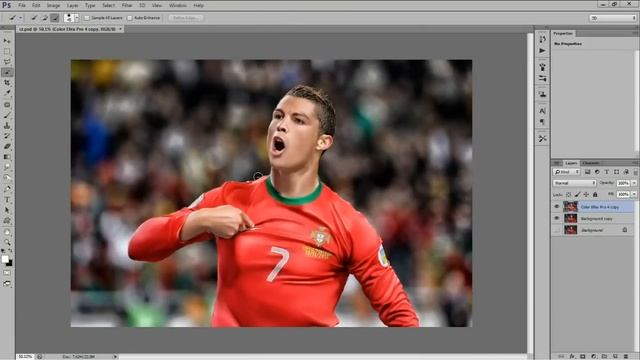Screen dimensions: 640x360
Task: Select the Quick Selection tool in toolbox
Action: click(x=7, y=72)
